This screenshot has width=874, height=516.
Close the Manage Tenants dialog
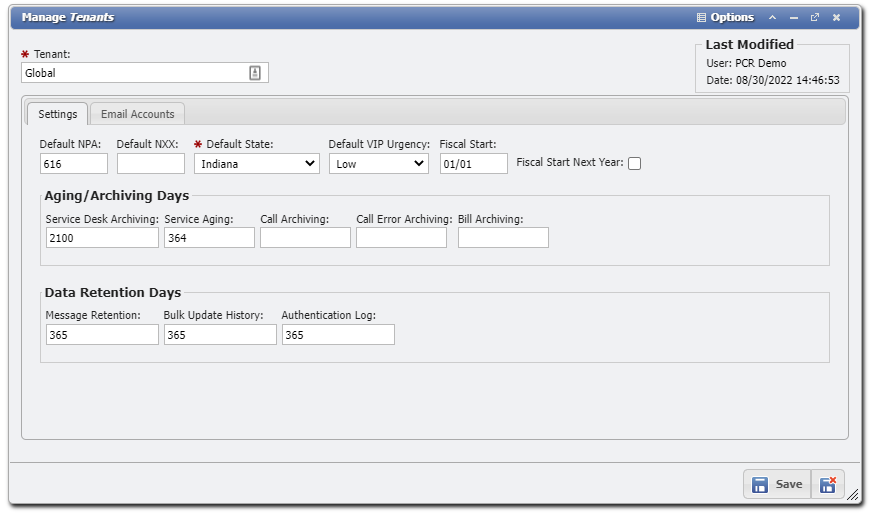[x=837, y=17]
